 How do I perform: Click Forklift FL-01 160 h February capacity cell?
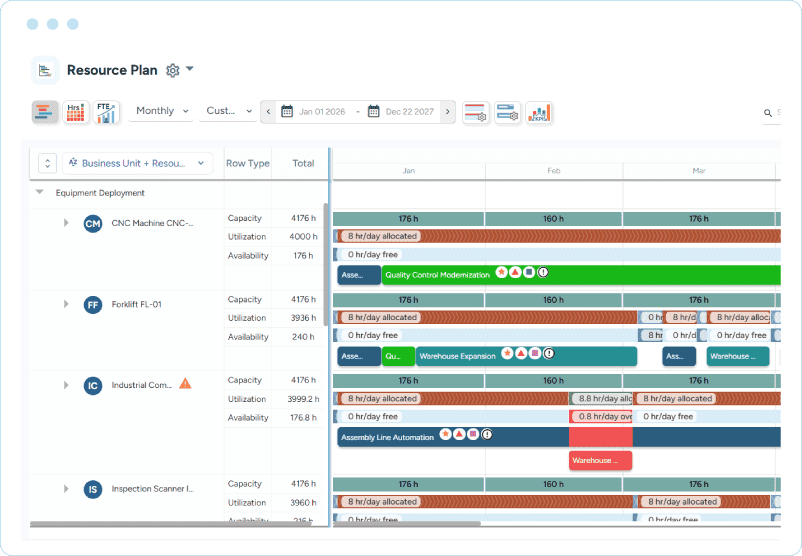coord(553,300)
